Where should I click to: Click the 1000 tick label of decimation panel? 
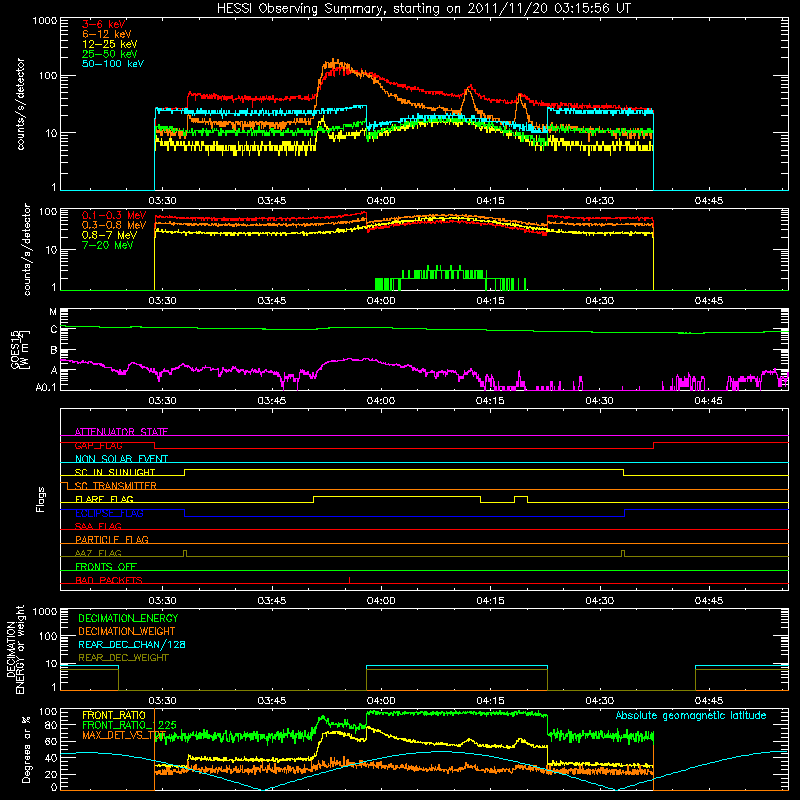[x=45, y=611]
